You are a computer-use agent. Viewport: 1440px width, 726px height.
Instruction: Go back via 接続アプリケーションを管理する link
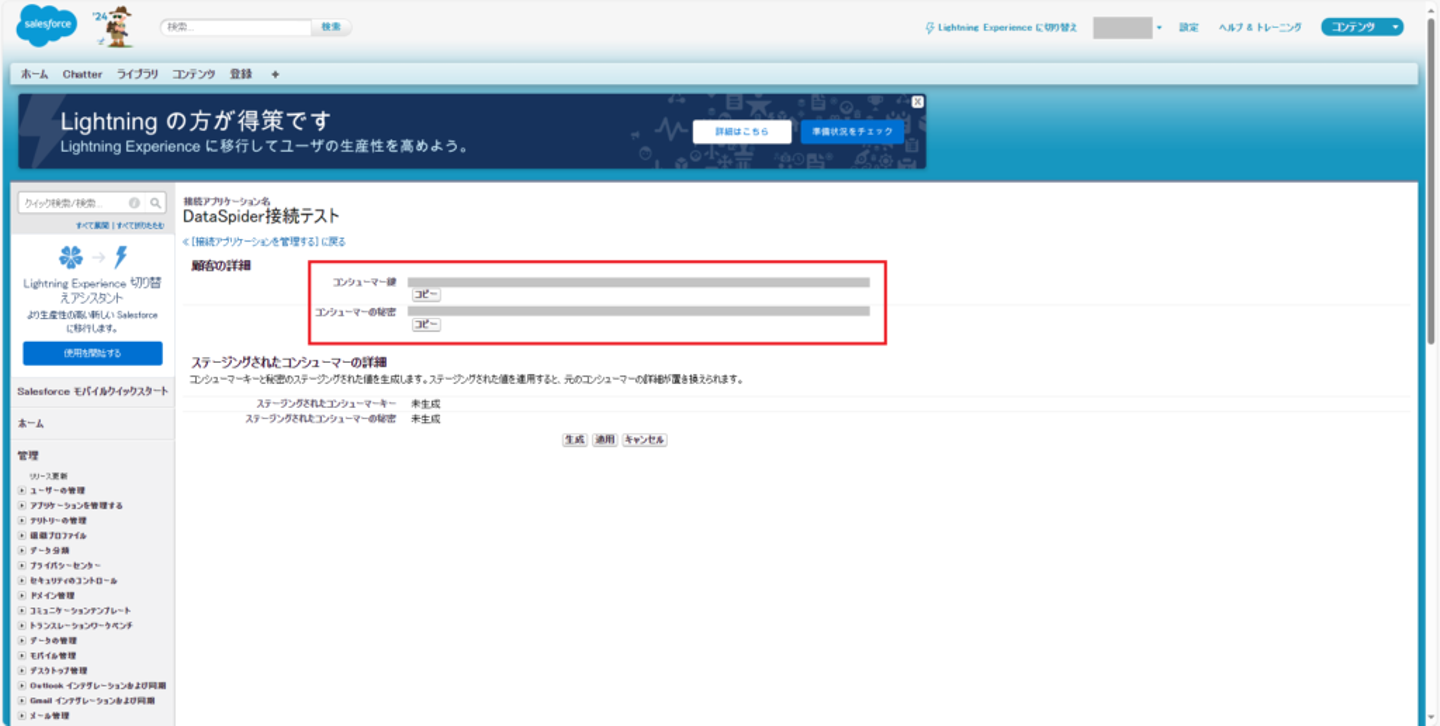tap(265, 242)
